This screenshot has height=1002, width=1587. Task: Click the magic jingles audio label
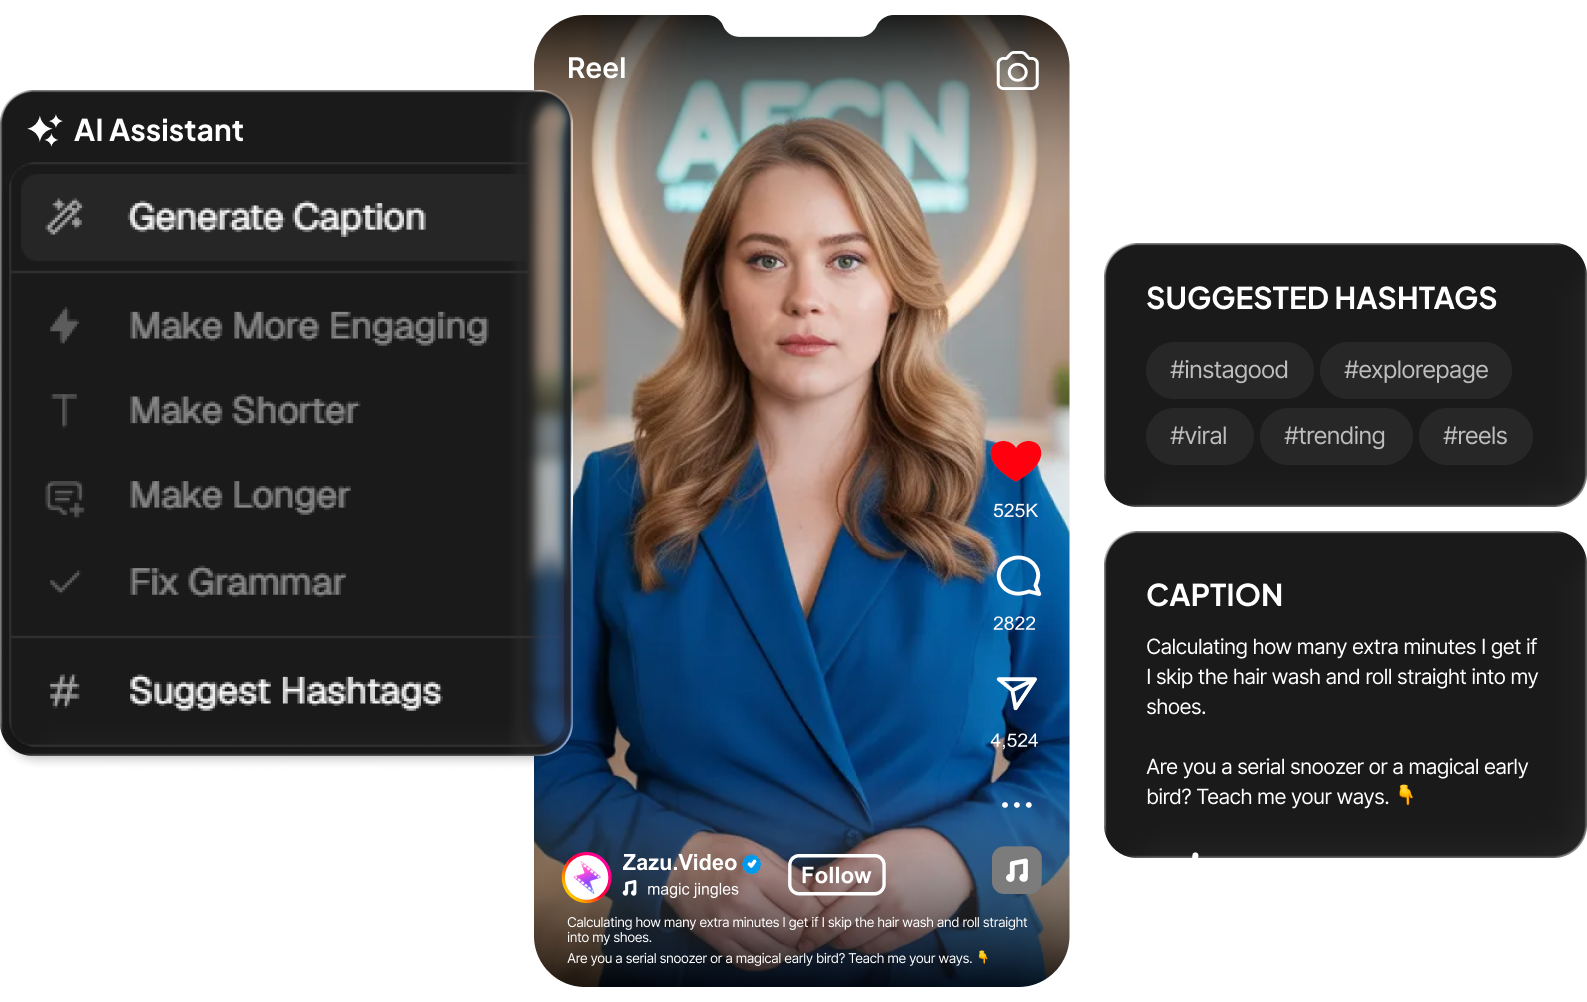(x=693, y=889)
